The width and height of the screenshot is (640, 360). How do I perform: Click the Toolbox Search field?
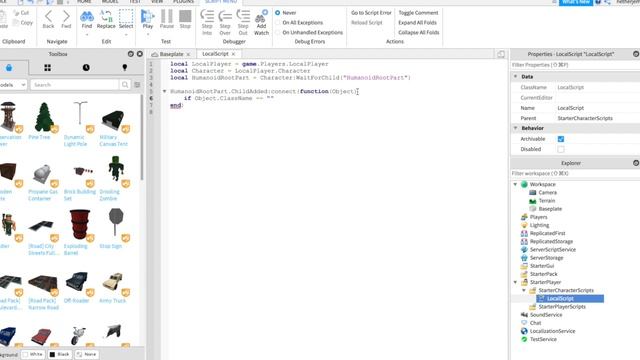pyautogui.click(x=75, y=84)
